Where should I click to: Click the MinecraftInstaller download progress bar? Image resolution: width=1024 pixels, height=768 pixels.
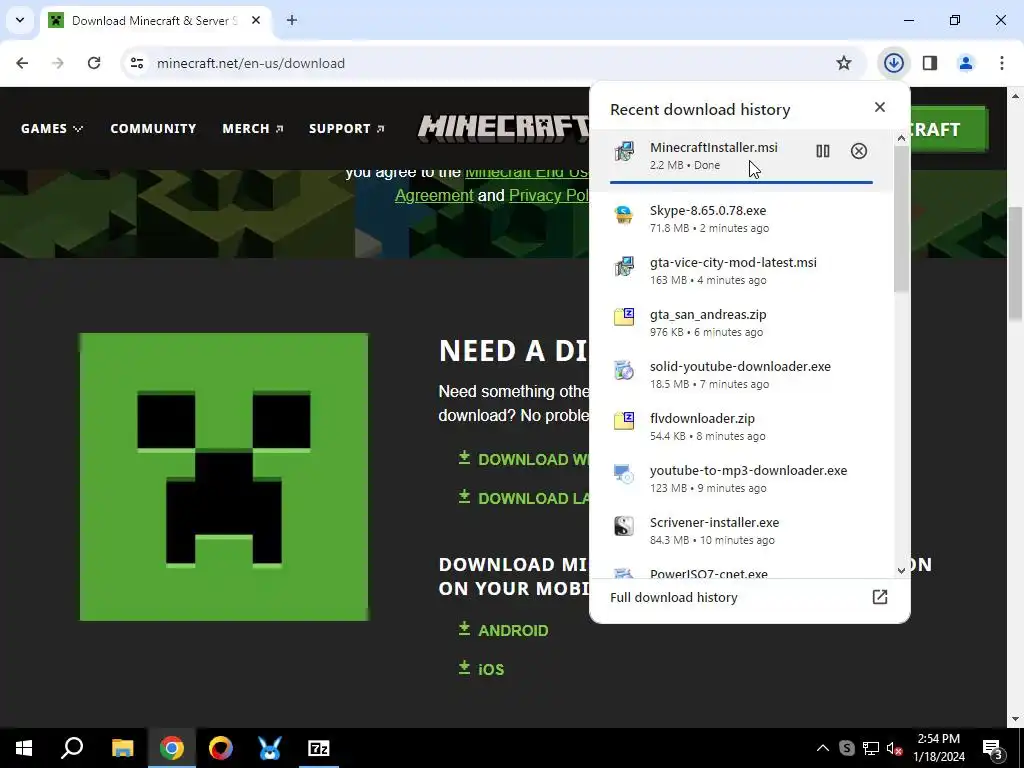(x=741, y=182)
